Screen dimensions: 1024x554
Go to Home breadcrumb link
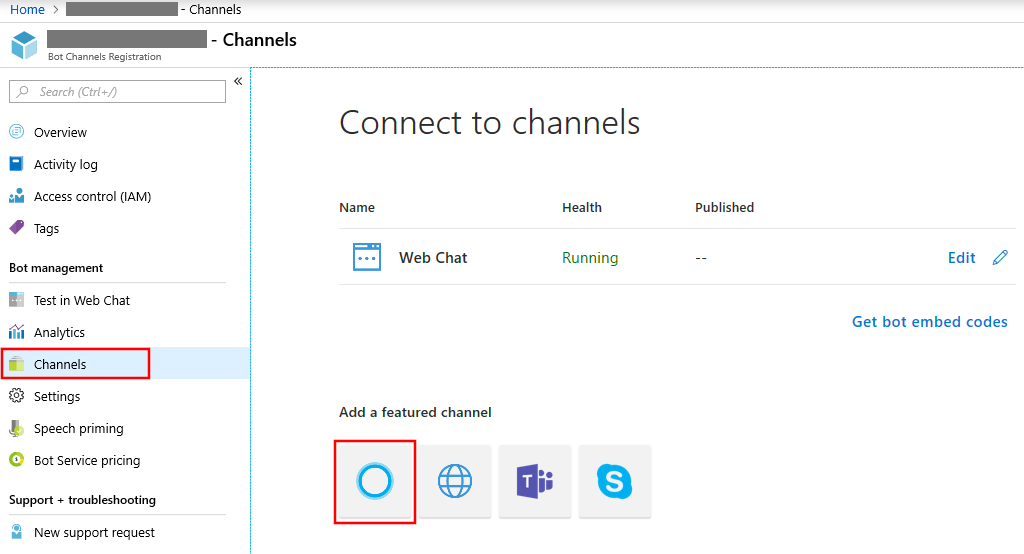point(27,10)
